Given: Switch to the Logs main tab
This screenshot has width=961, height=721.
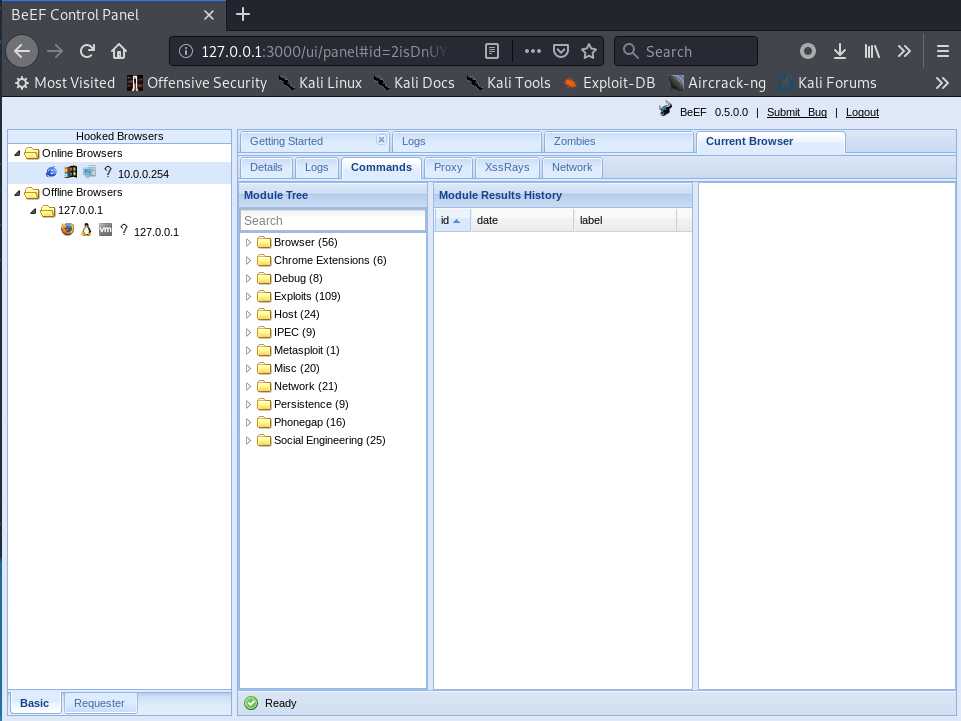Looking at the screenshot, I should [x=466, y=142].
